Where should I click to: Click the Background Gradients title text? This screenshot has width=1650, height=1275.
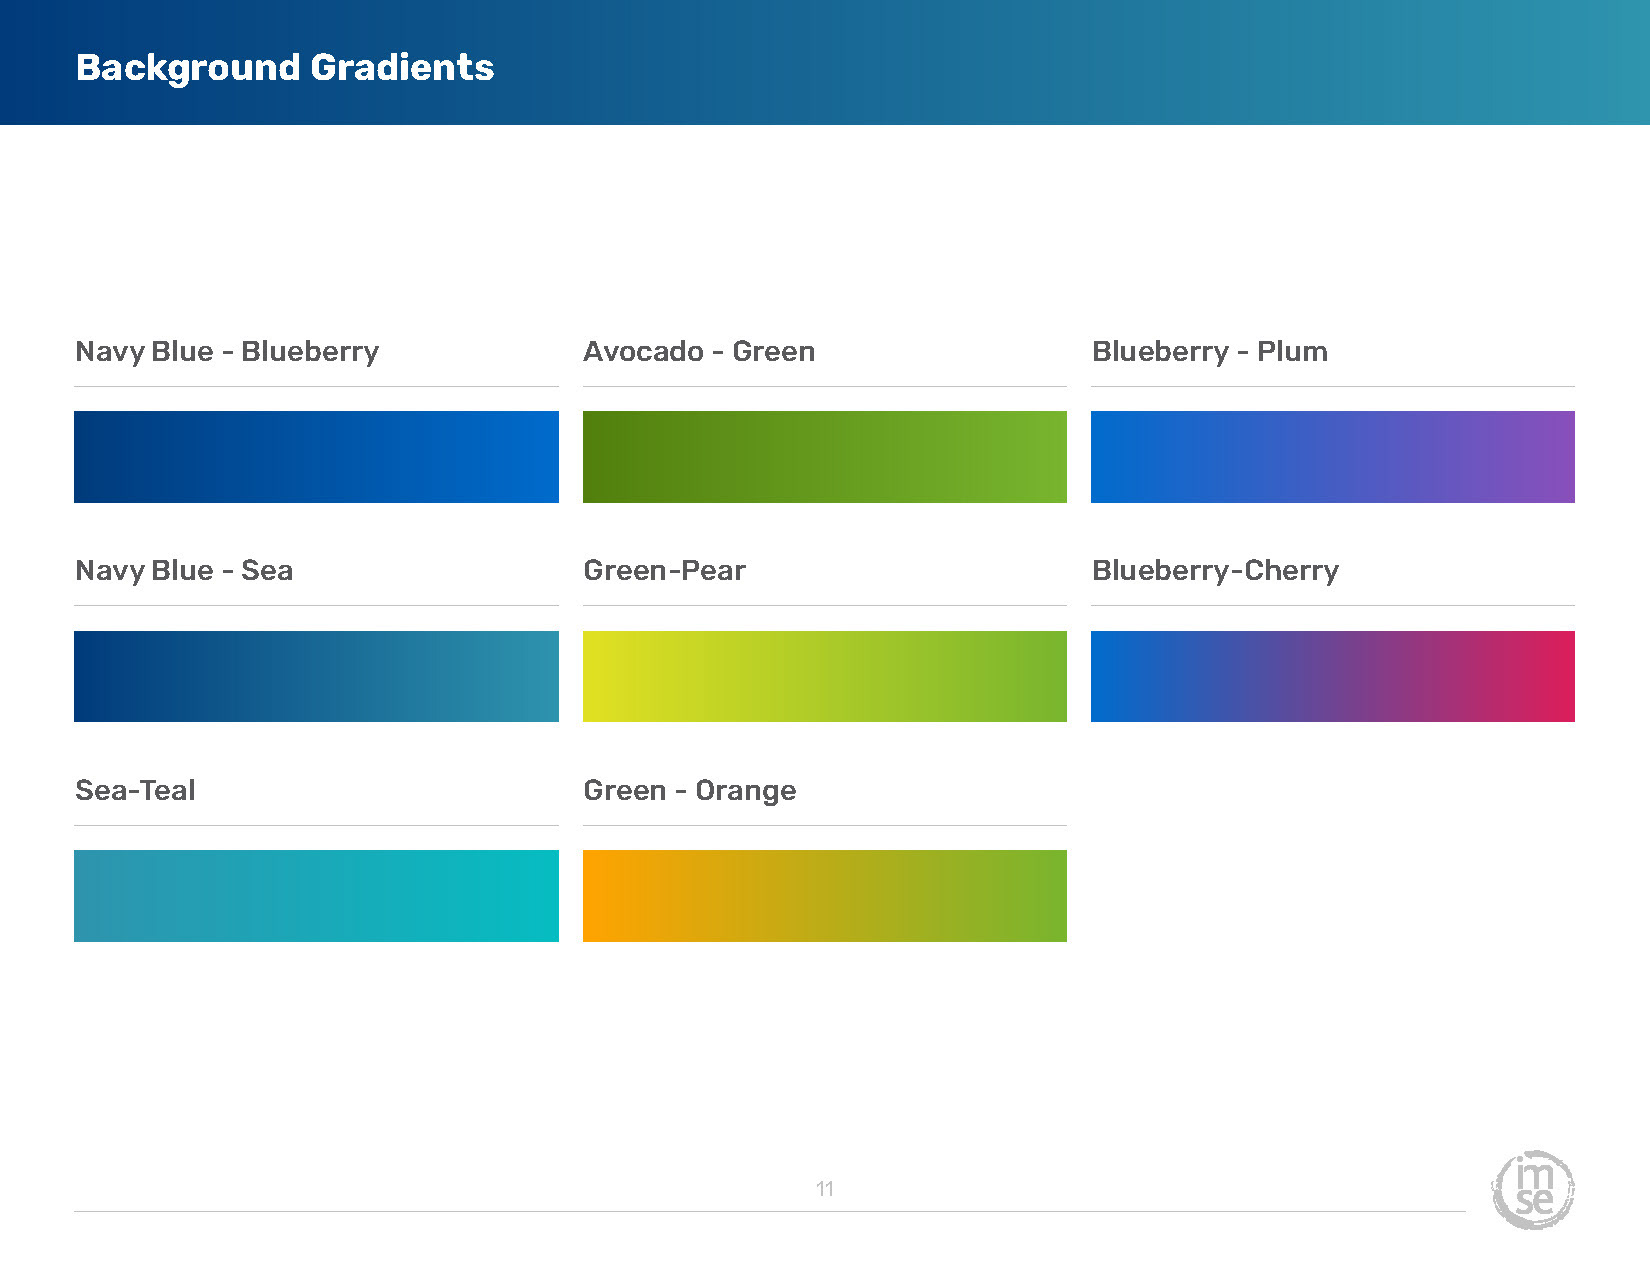click(285, 67)
